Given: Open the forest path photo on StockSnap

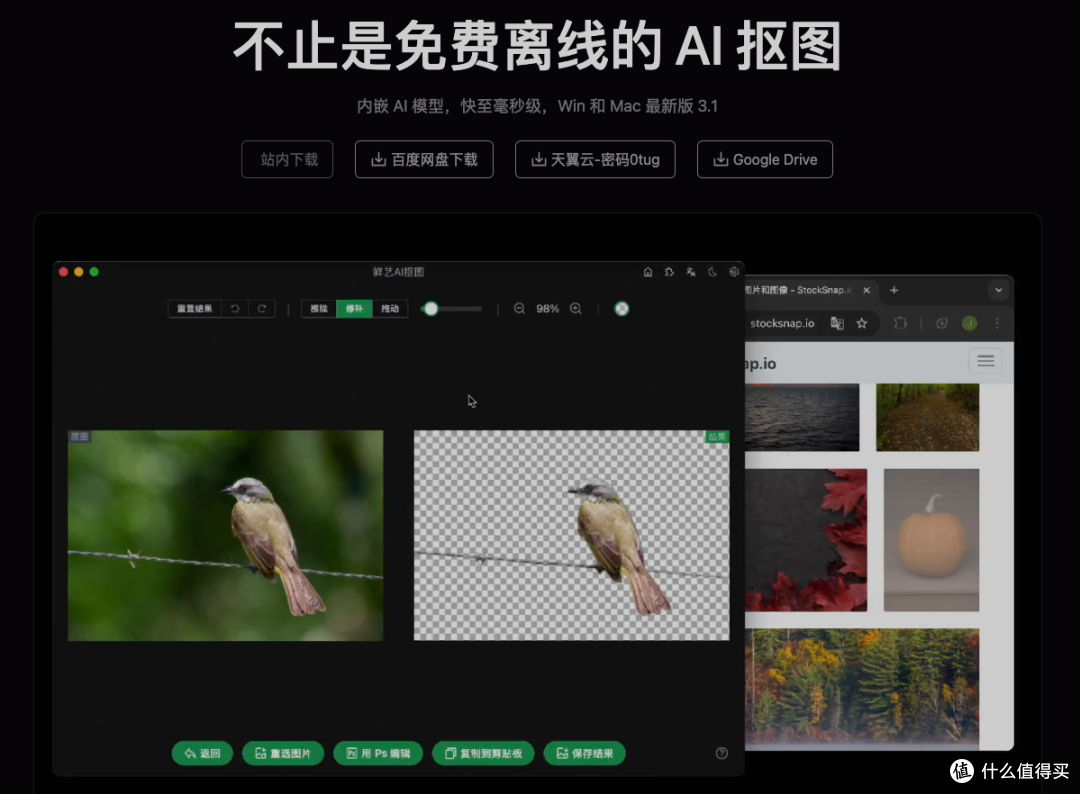Looking at the screenshot, I should (x=927, y=417).
